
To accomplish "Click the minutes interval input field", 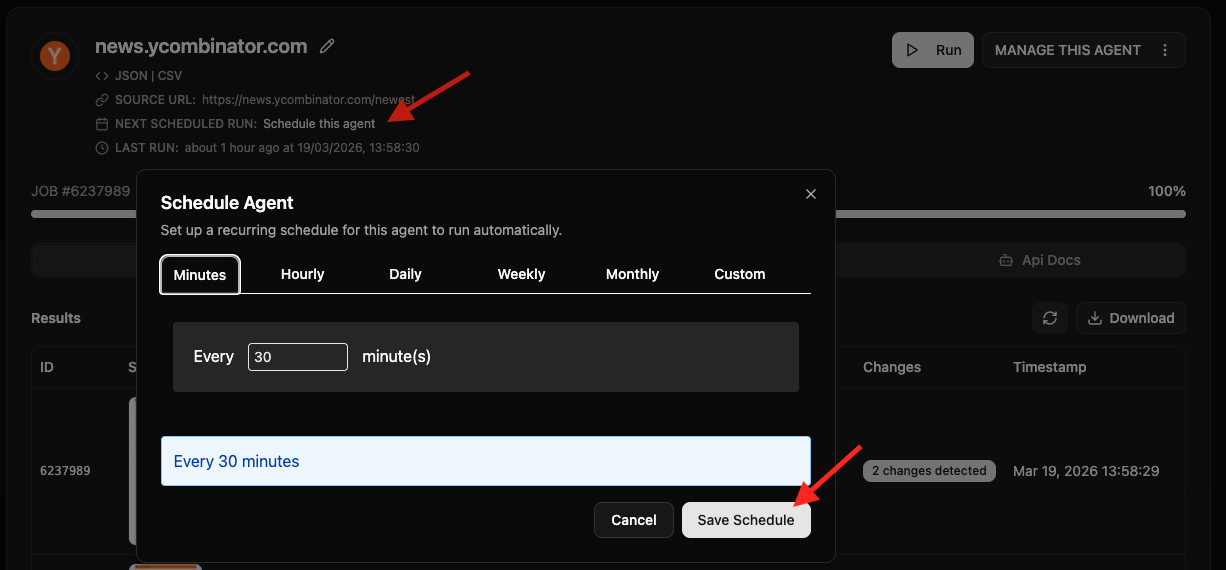I will point(297,357).
